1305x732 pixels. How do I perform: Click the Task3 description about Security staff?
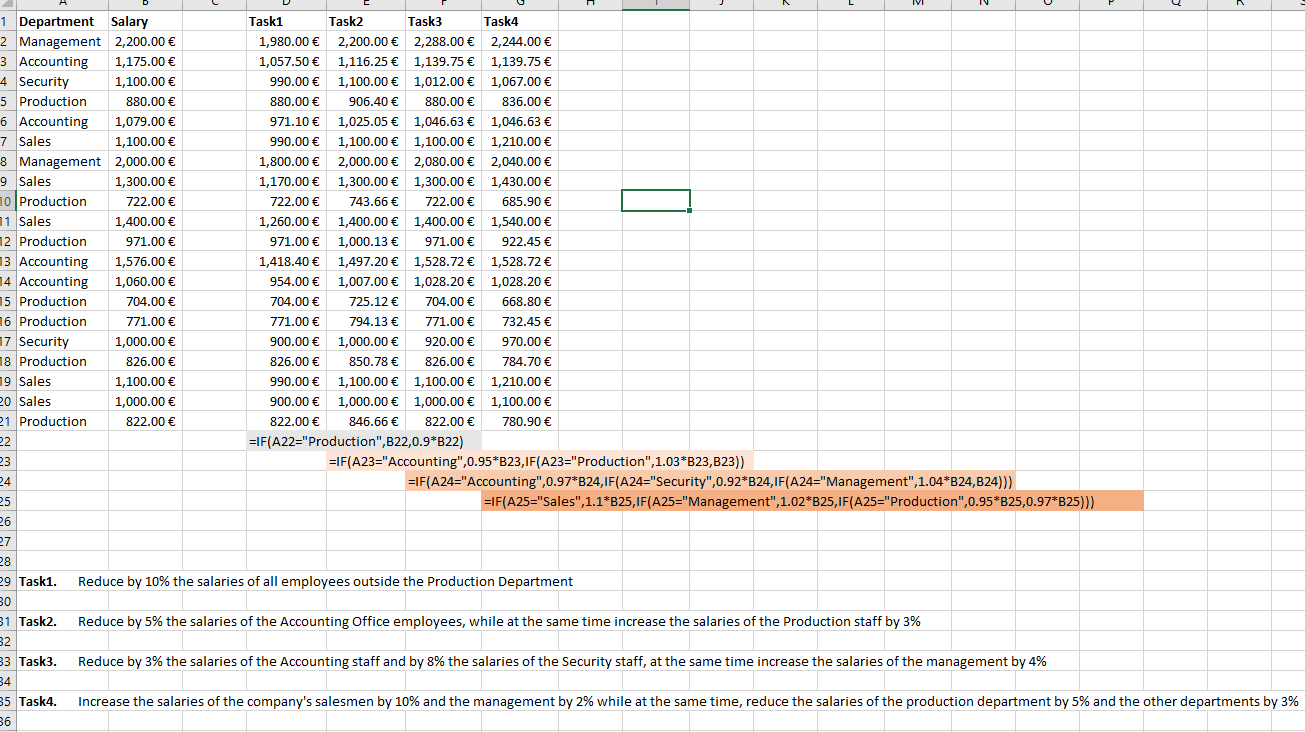point(562,661)
